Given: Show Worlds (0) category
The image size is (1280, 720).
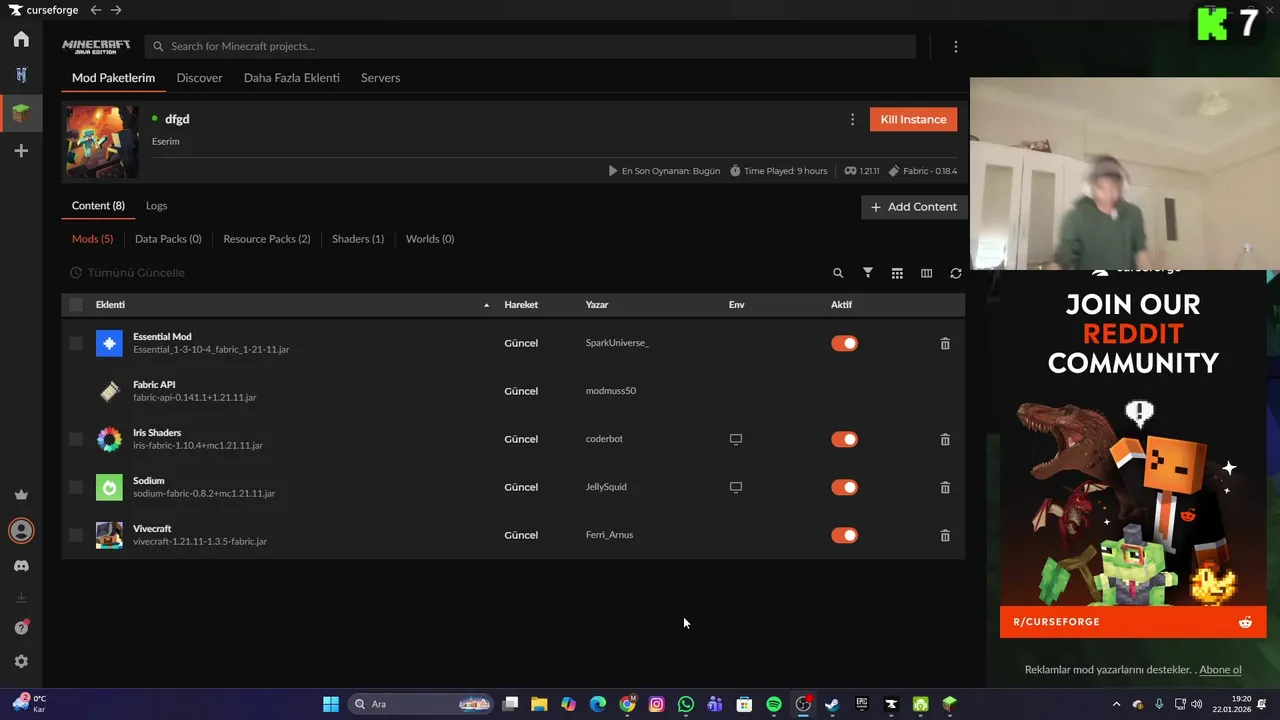Looking at the screenshot, I should click(430, 239).
